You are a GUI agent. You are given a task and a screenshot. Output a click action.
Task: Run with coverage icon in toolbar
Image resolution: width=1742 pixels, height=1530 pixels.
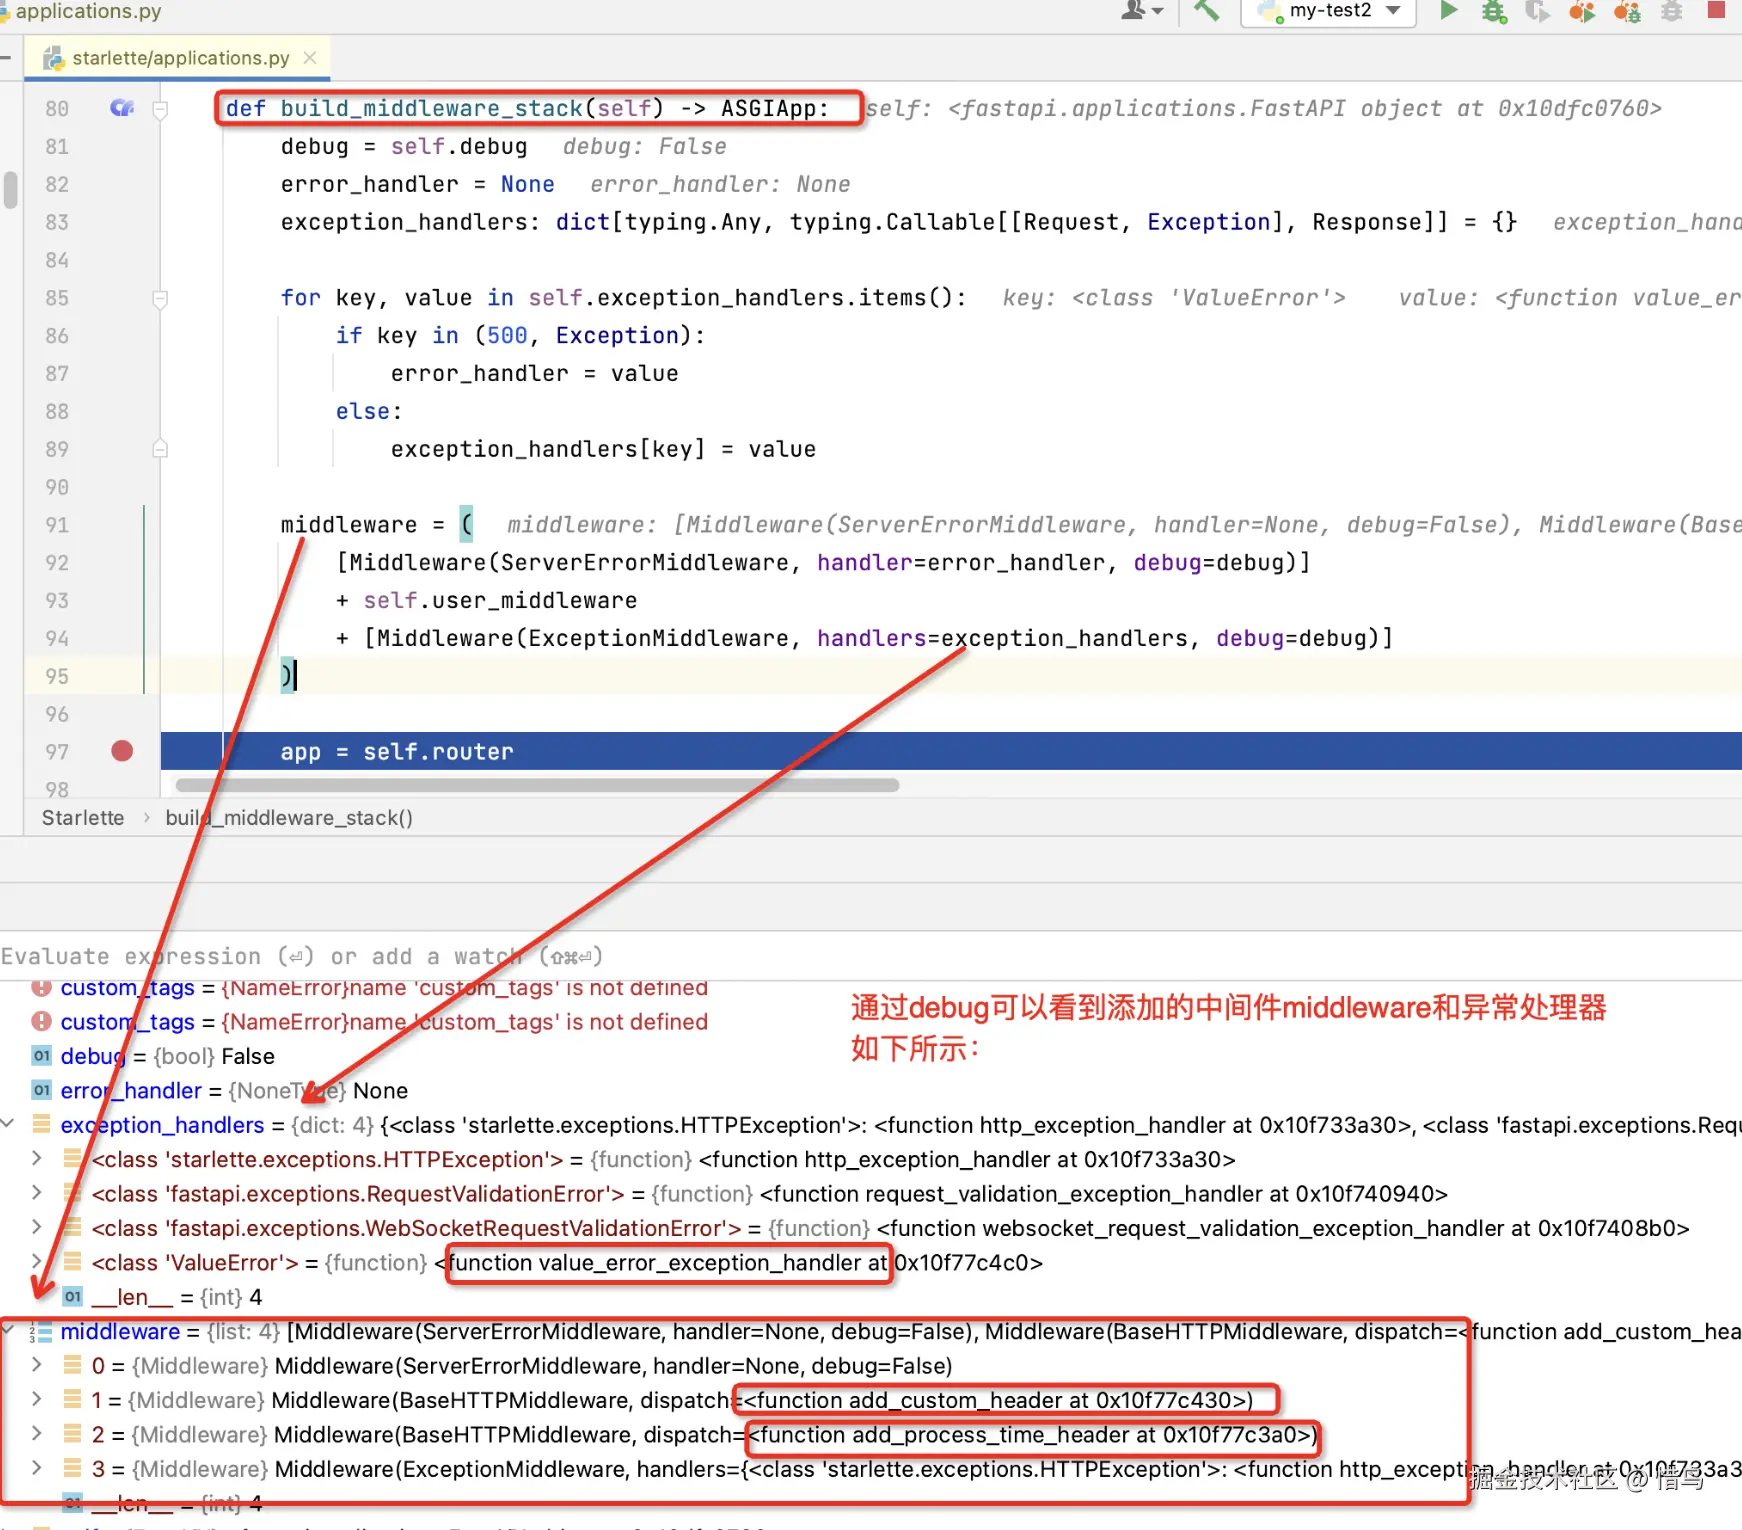pos(1537,11)
